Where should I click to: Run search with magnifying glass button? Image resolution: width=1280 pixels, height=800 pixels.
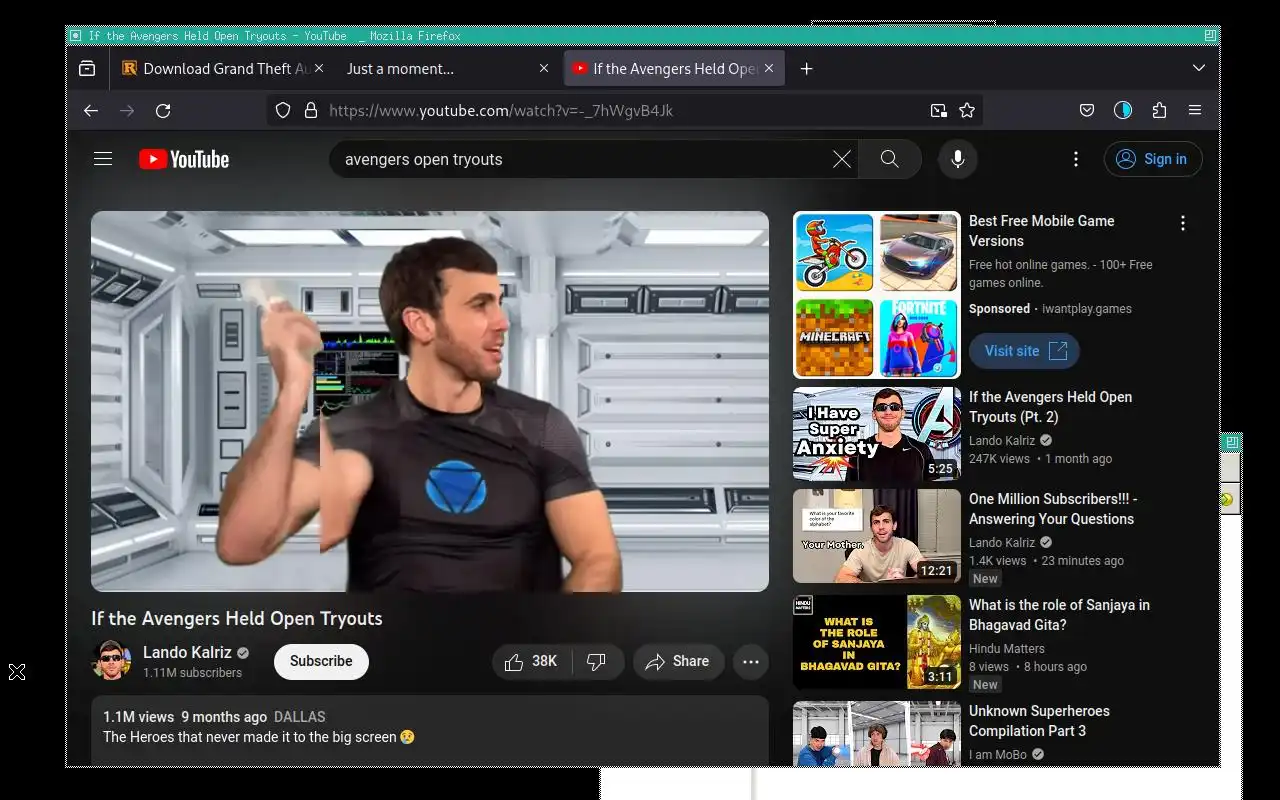pyautogui.click(x=890, y=159)
